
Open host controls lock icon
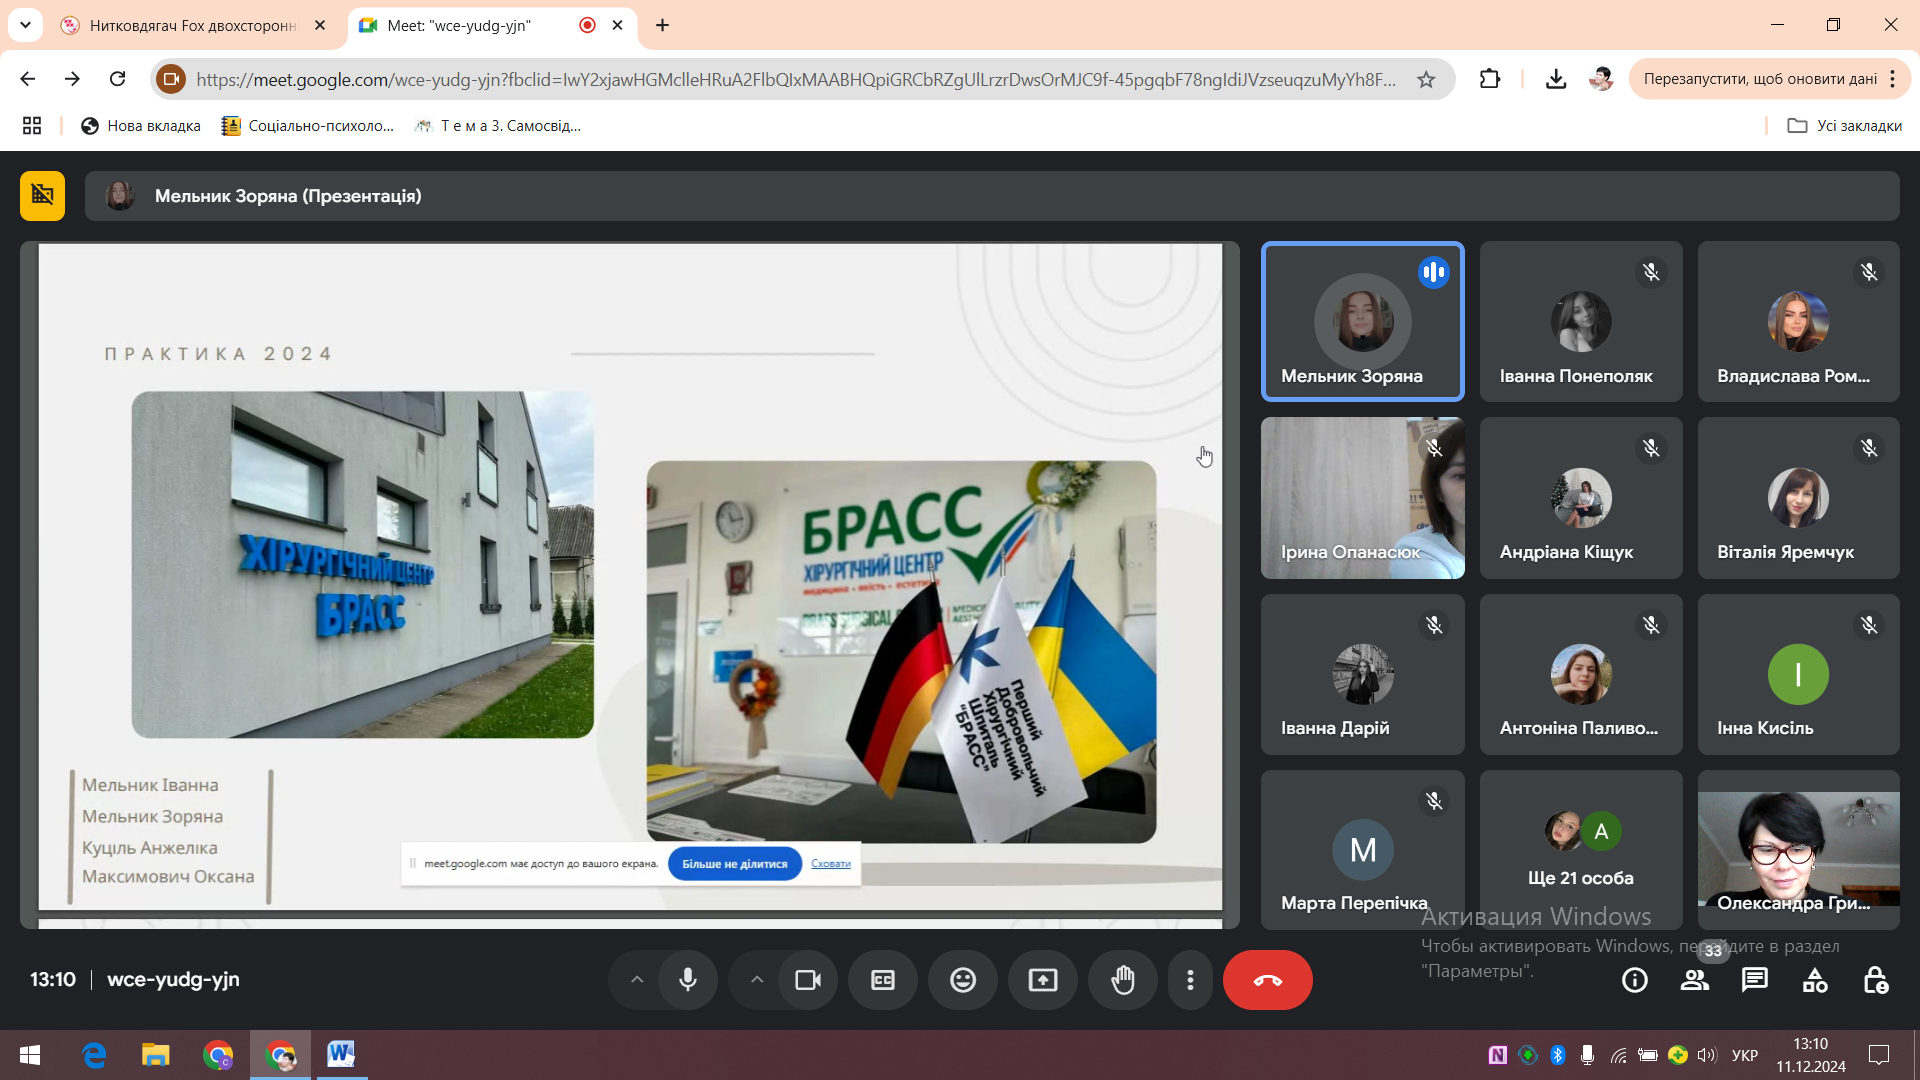click(x=1875, y=980)
